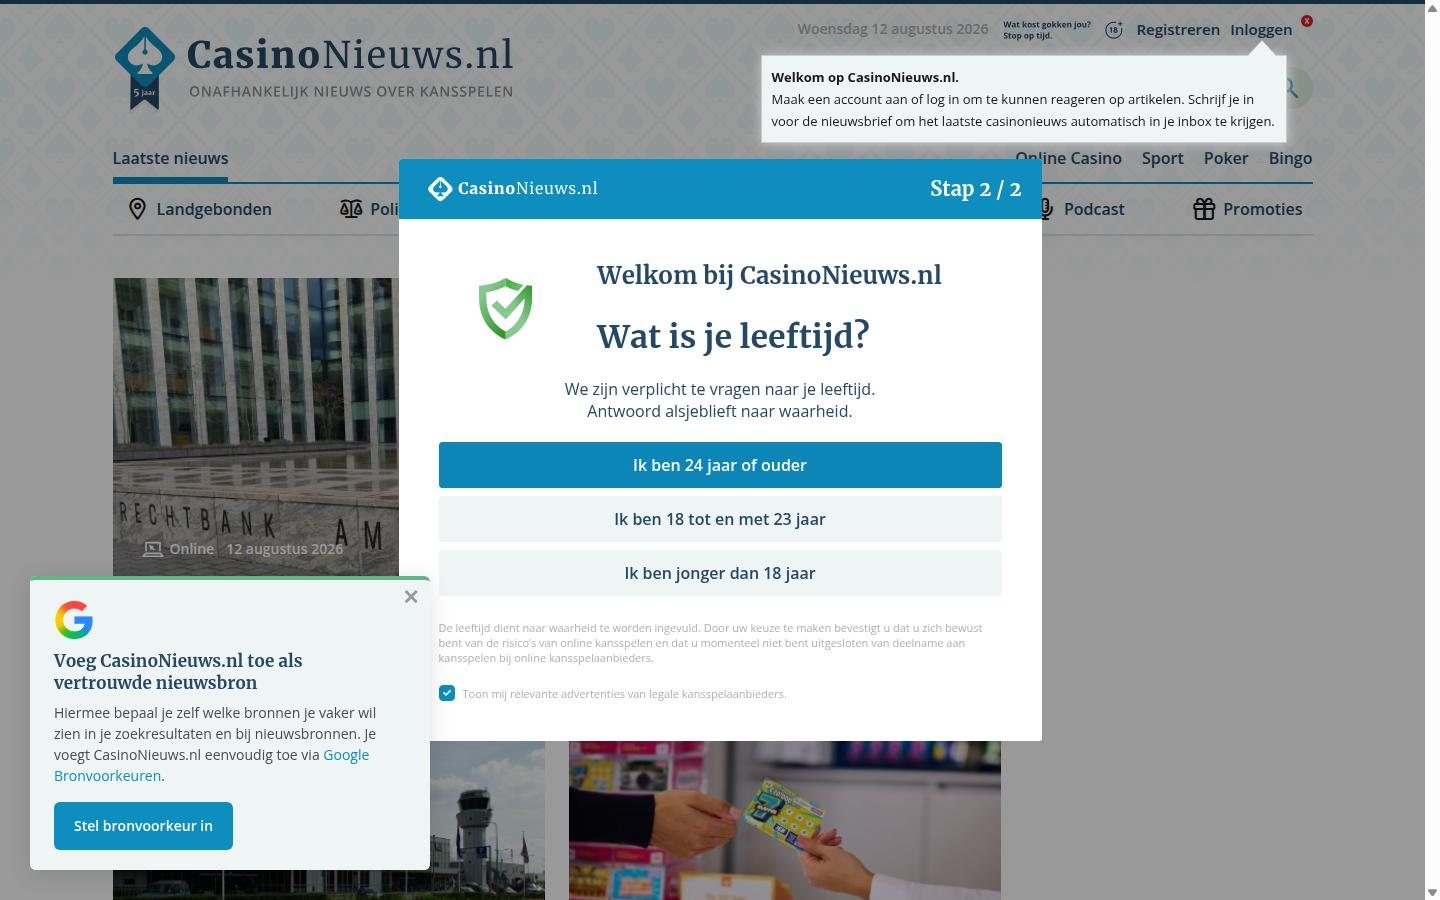Screen dimensions: 1440x900
Task: Open the Google Bronvoorkeuren link
Action: click(x=211, y=765)
